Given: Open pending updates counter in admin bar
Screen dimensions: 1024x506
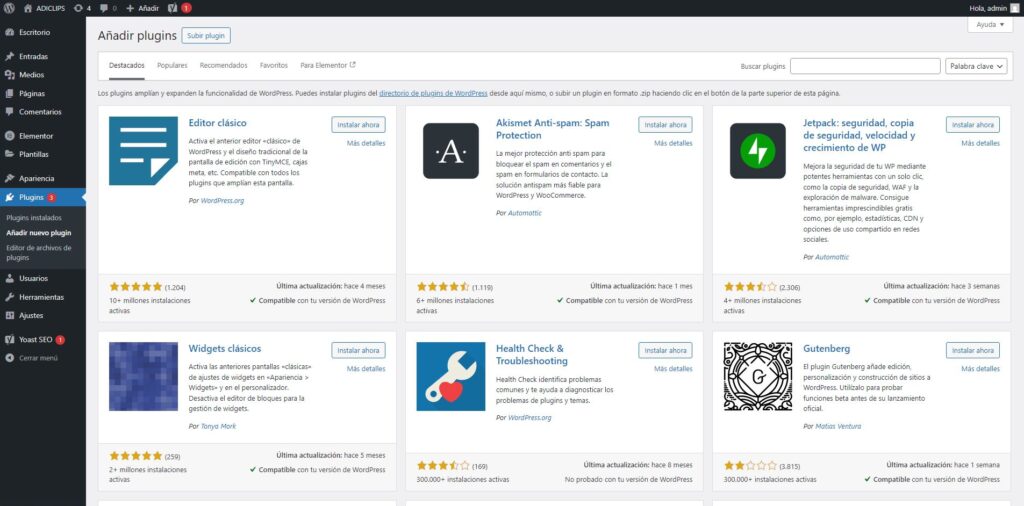Looking at the screenshot, I should tap(82, 8).
